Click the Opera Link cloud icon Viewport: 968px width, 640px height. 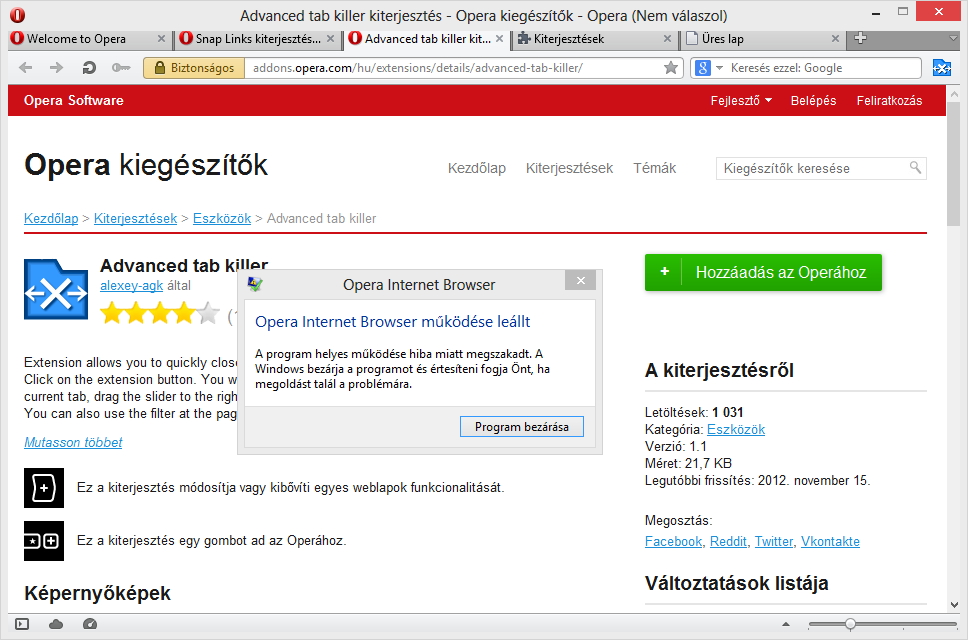point(56,624)
